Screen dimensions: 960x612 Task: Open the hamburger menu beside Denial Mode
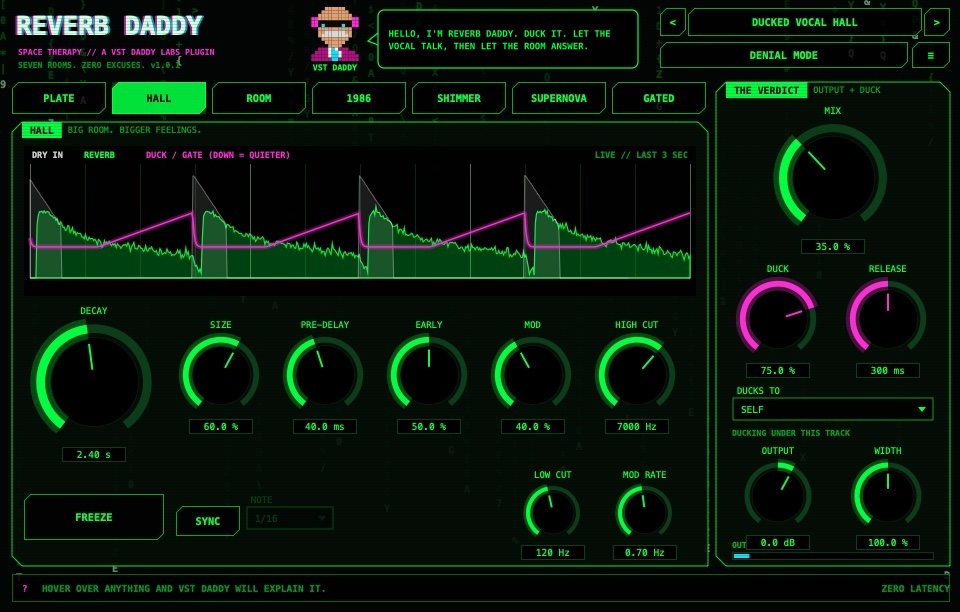[931, 56]
